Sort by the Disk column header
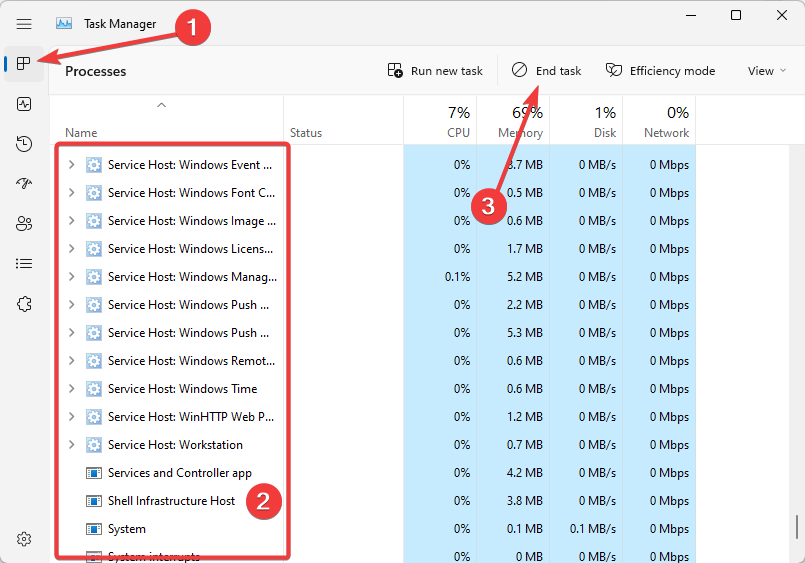The width and height of the screenshot is (805, 563). (x=605, y=133)
